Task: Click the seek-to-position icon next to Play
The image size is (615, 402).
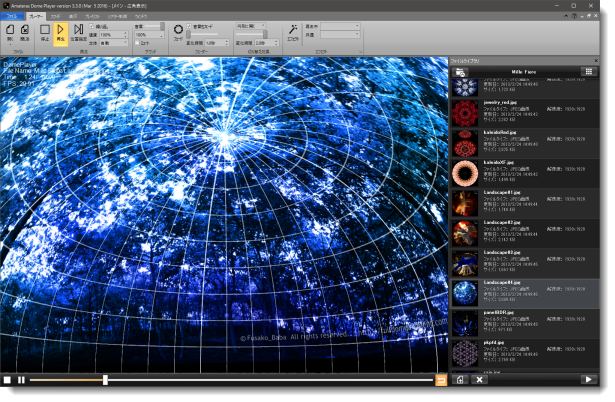Action: coord(78,29)
